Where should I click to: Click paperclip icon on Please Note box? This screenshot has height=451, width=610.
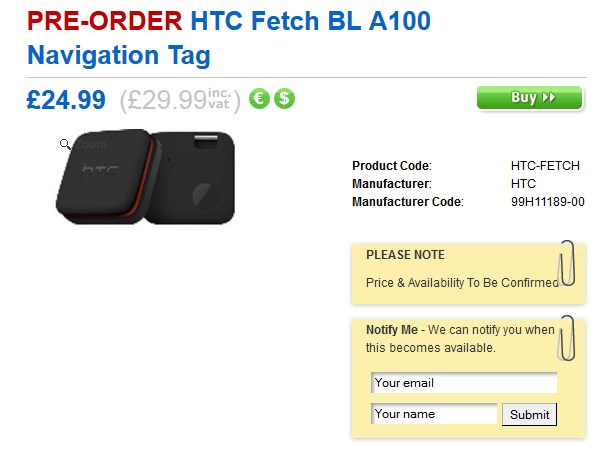coord(569,263)
